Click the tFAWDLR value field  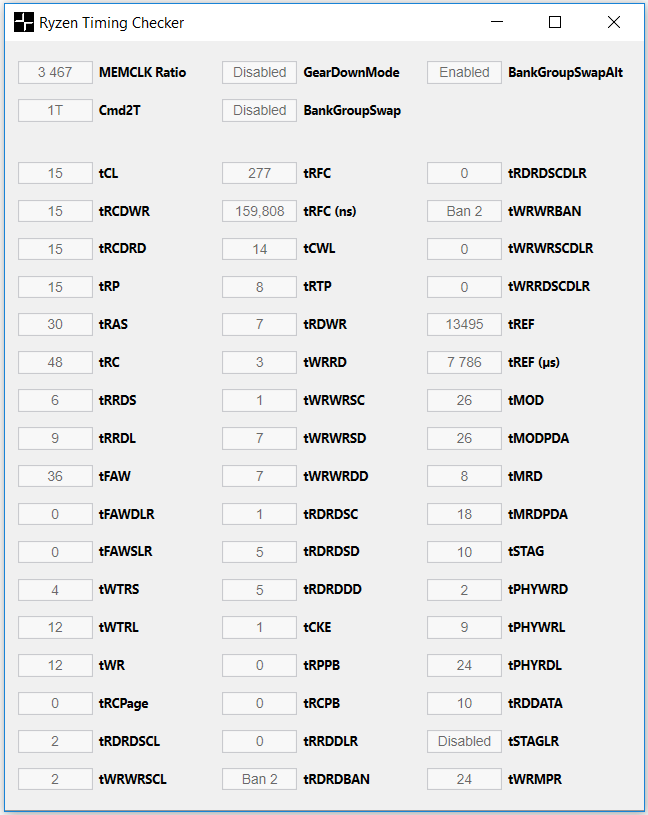click(56, 514)
